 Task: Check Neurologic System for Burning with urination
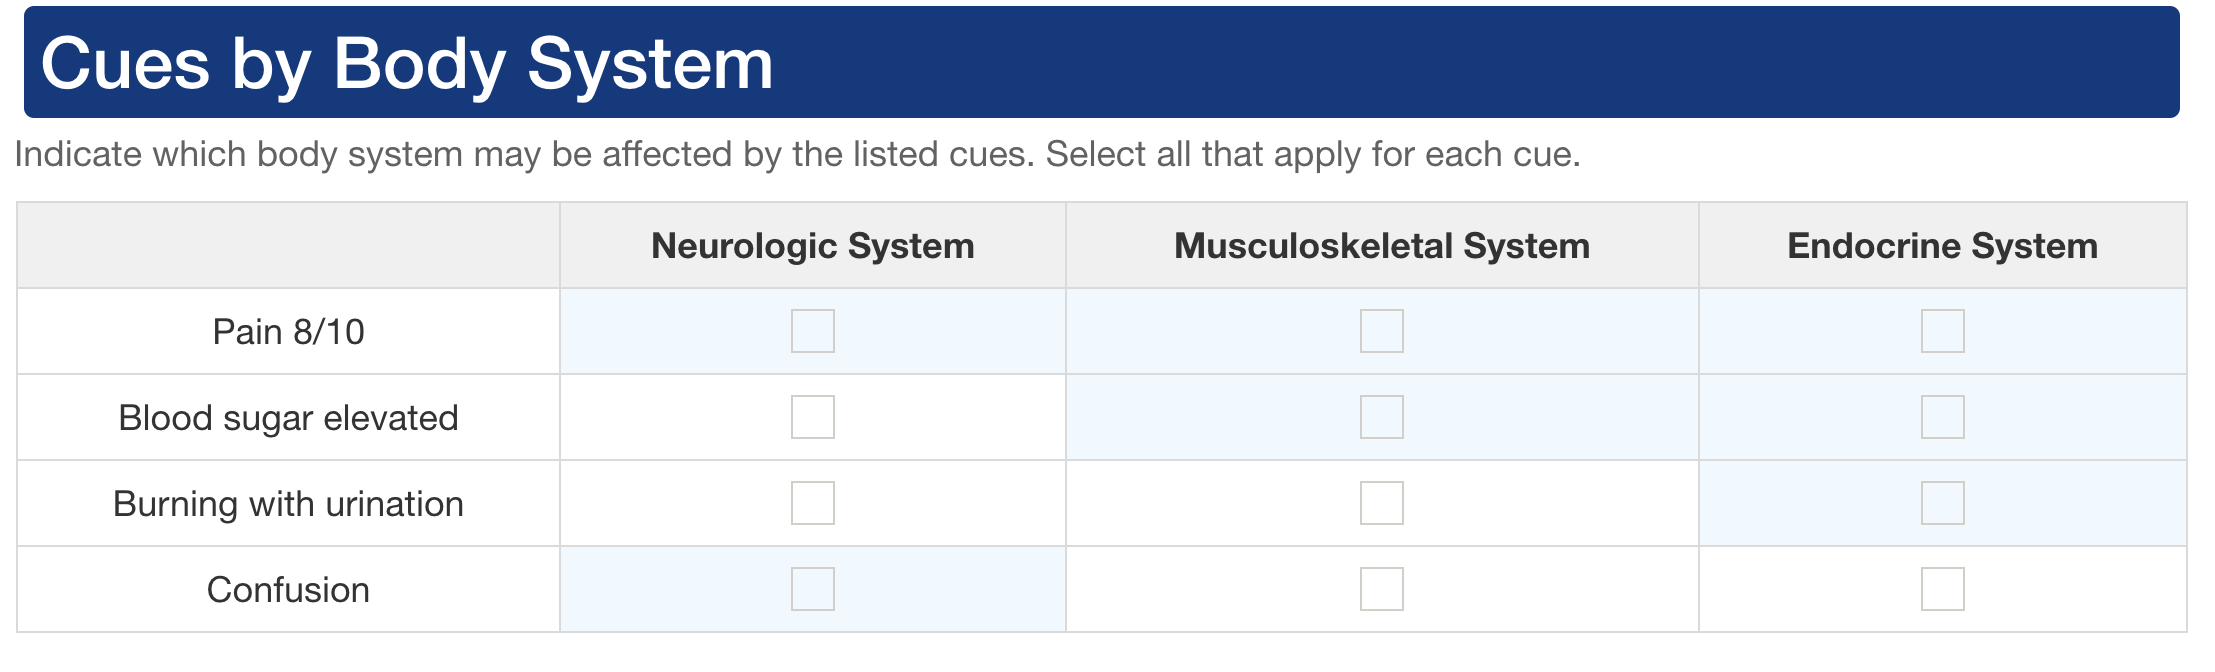(813, 502)
